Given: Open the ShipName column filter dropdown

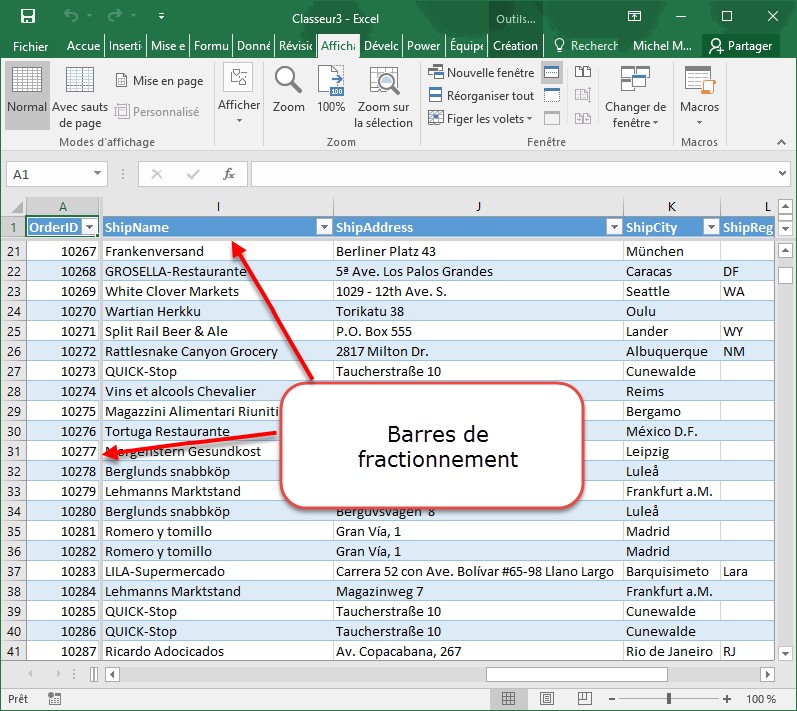Looking at the screenshot, I should click(323, 228).
